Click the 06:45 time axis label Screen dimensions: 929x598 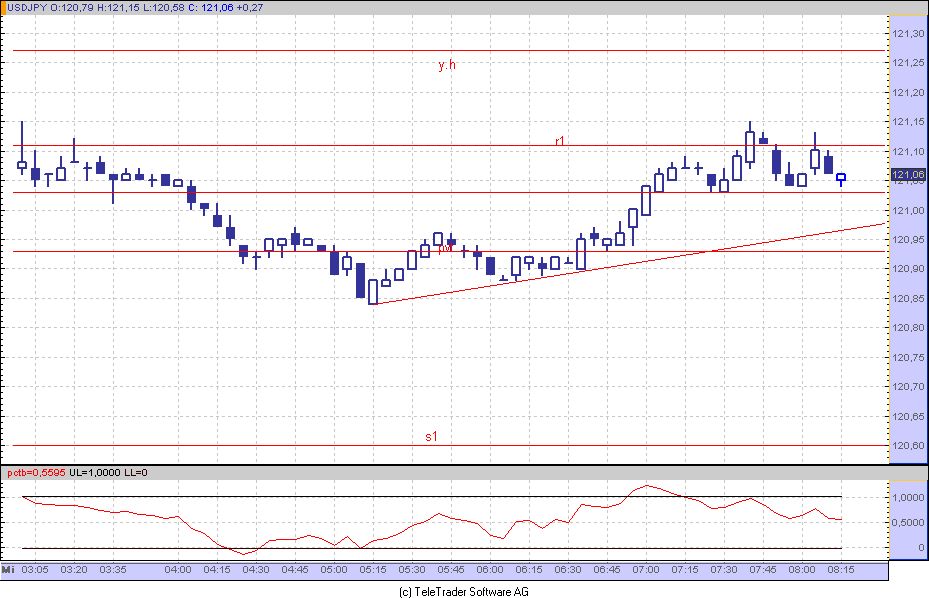[x=607, y=570]
